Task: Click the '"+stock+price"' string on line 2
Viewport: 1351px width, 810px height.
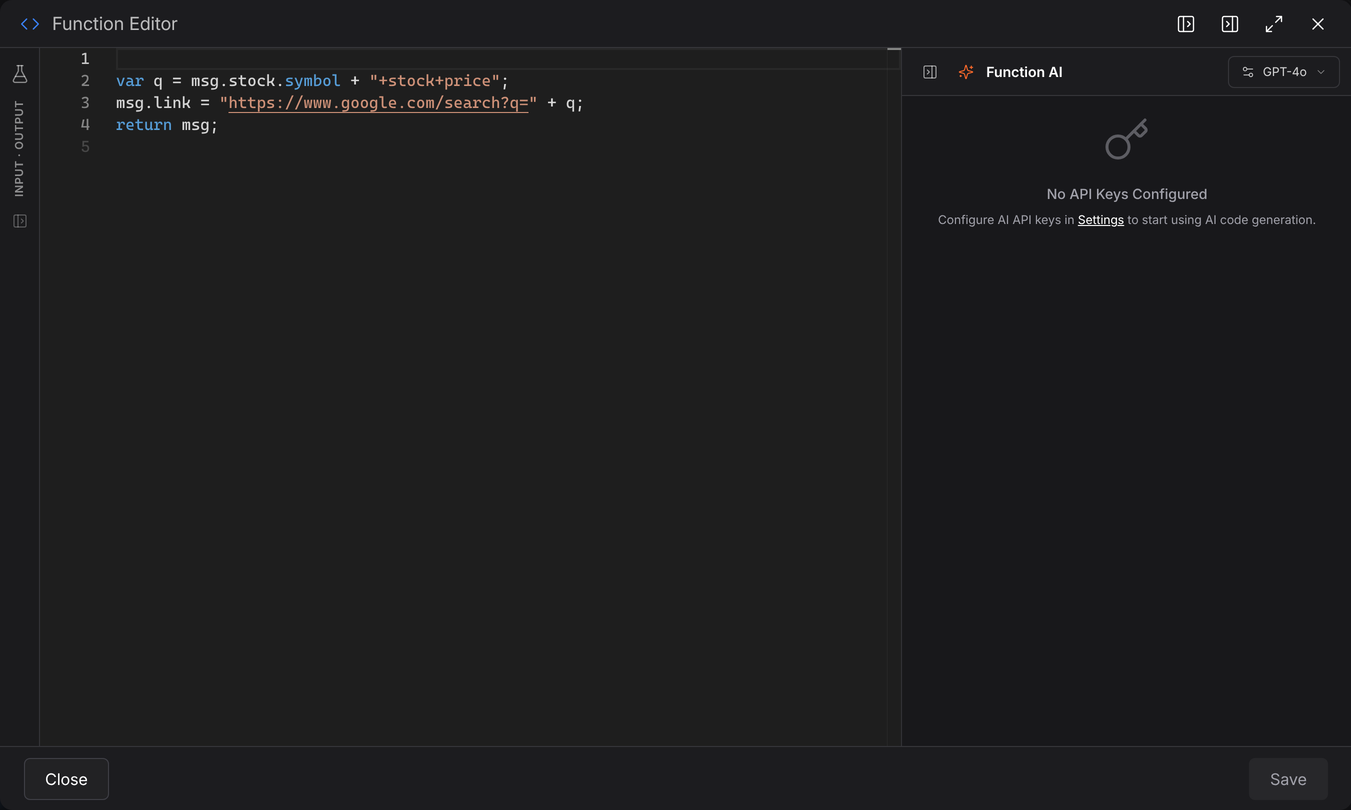Action: click(435, 81)
